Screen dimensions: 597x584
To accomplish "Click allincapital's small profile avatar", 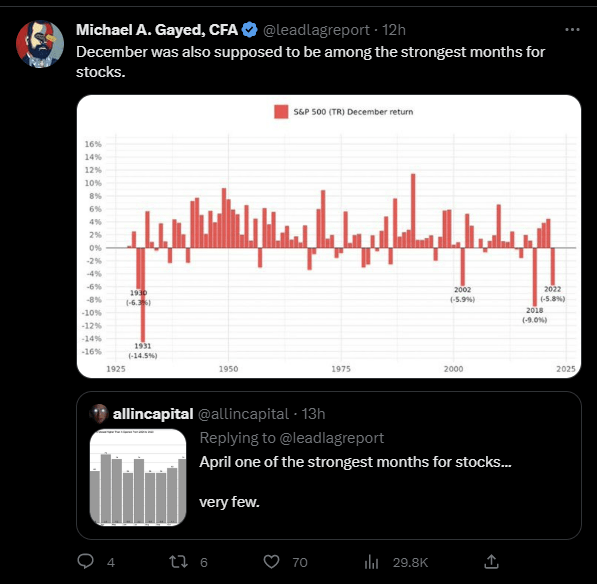I will point(99,414).
